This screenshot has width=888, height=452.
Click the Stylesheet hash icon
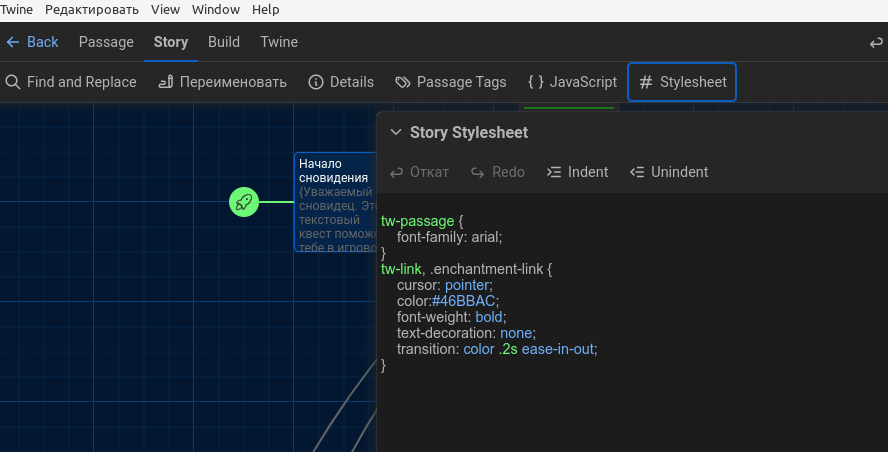click(646, 82)
